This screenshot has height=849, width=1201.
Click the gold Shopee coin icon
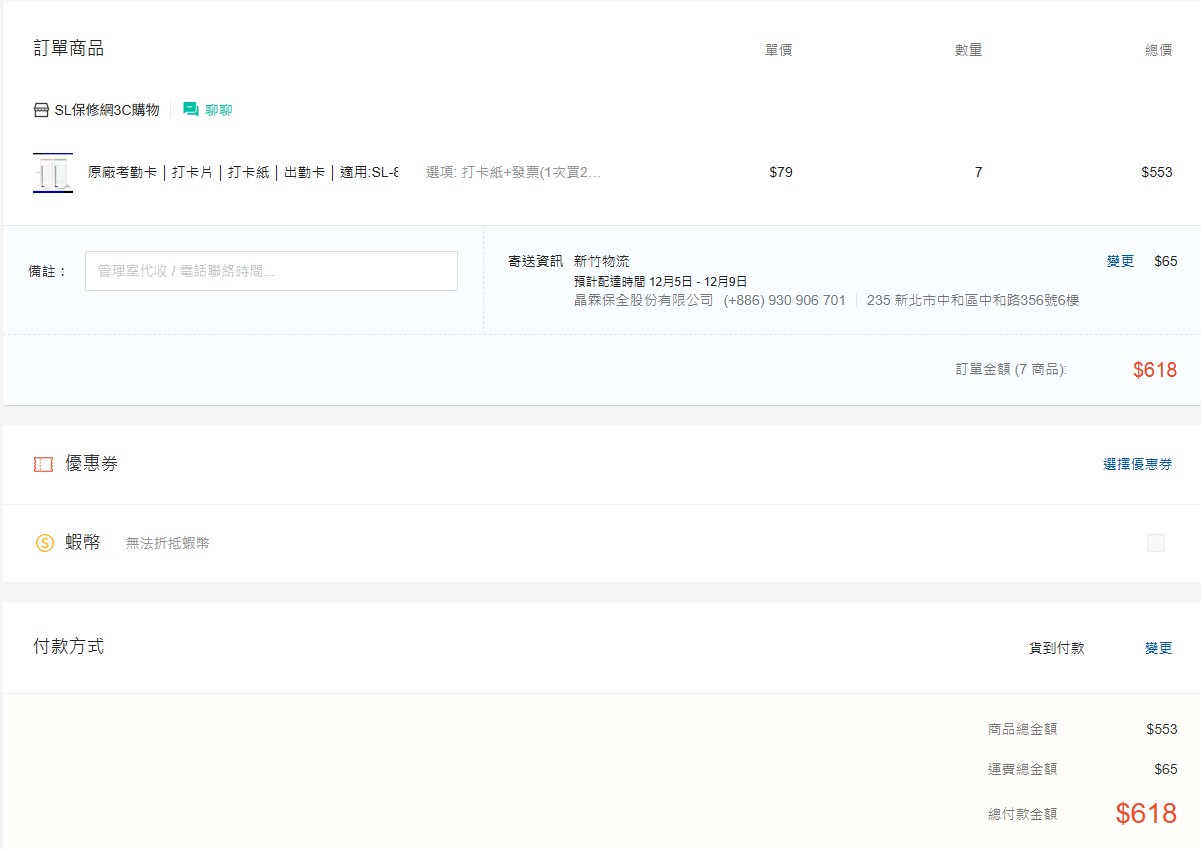(44, 543)
